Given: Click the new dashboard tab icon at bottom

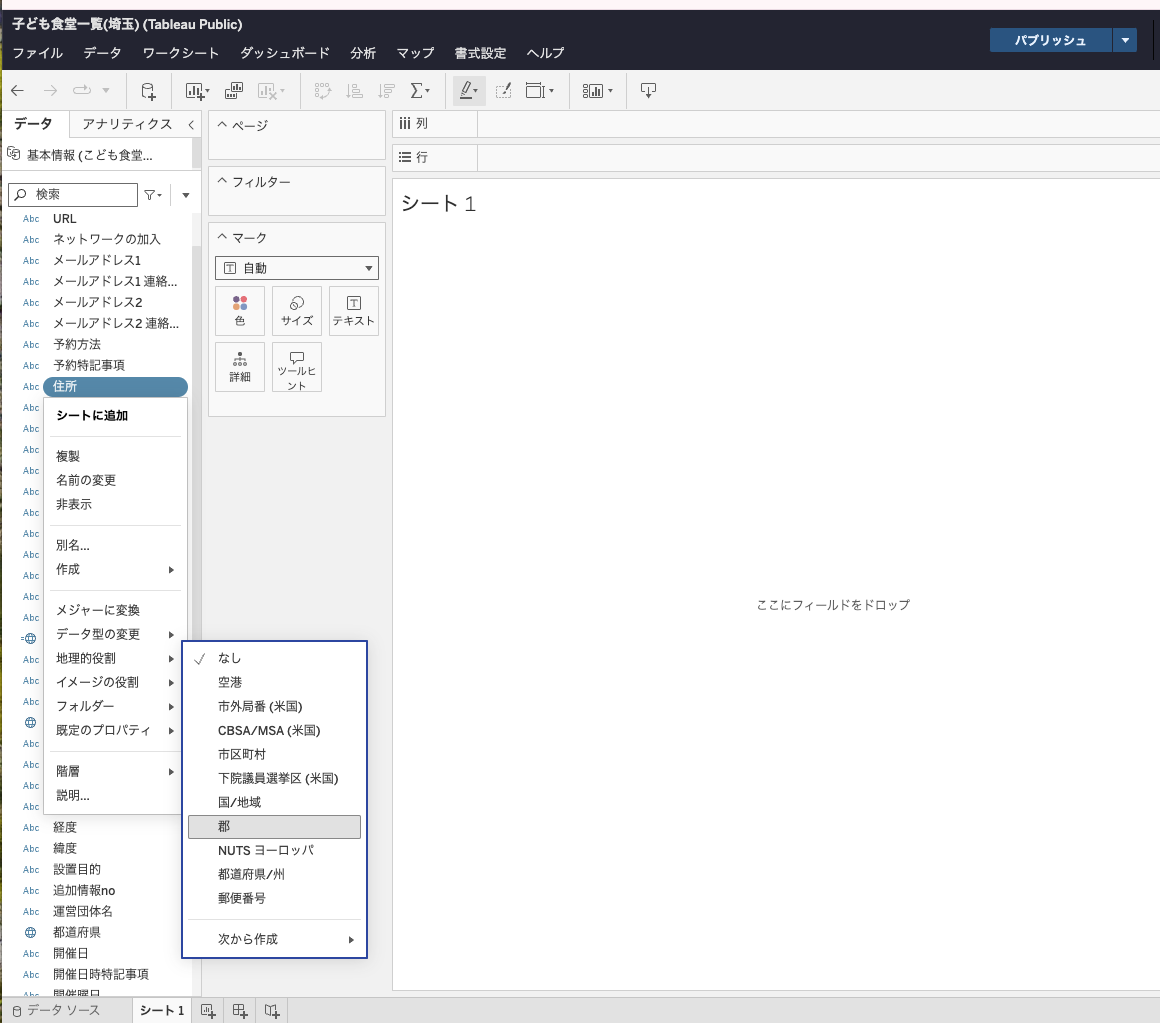Looking at the screenshot, I should pos(240,1010).
